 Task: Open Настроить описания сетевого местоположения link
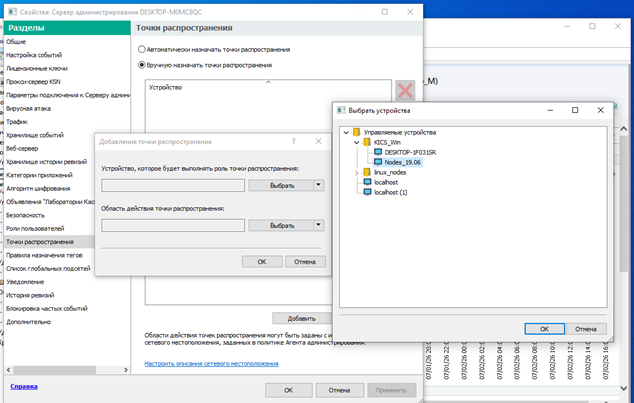[211, 363]
